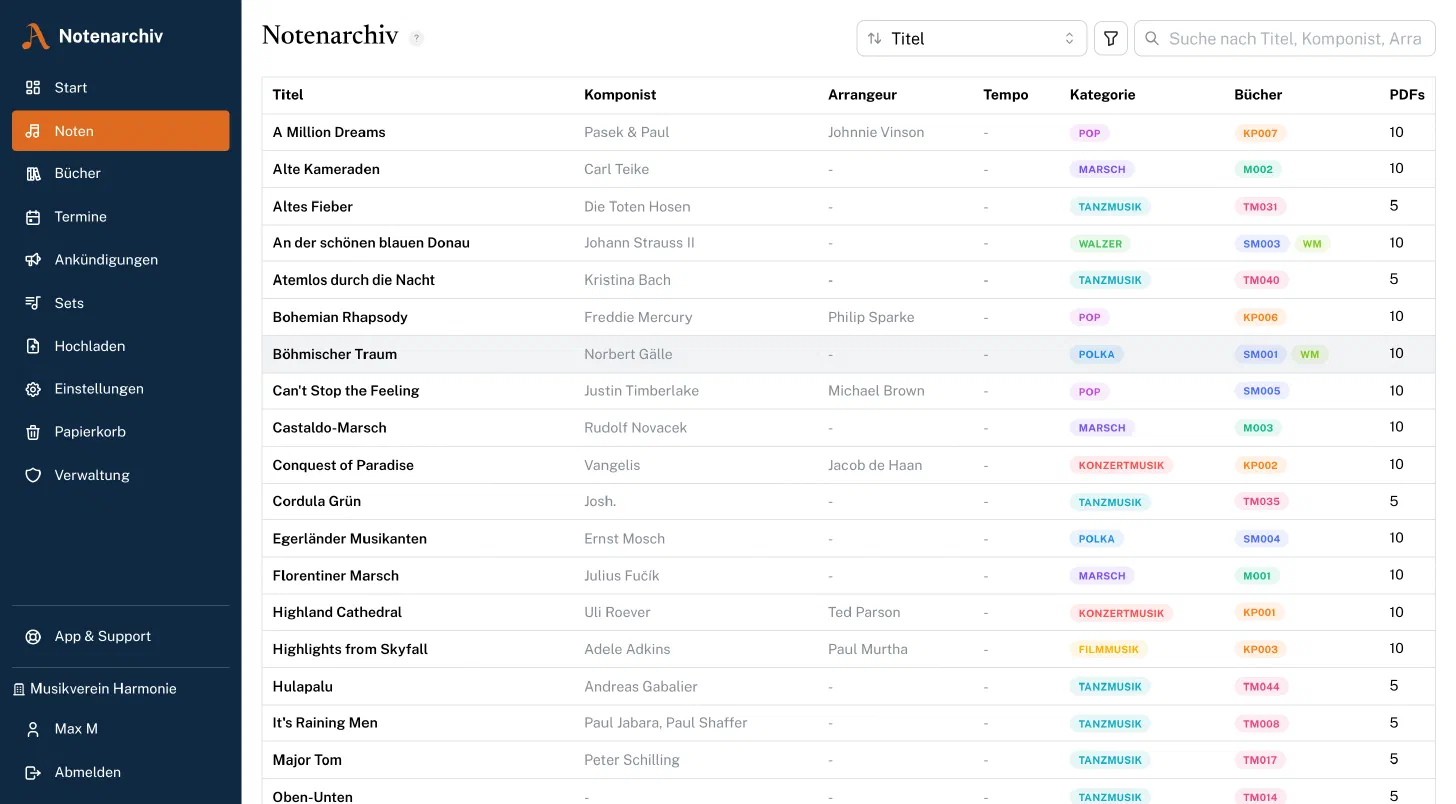Click the Notenarchiv logo icon
The width and height of the screenshot is (1456, 804).
click(x=35, y=37)
